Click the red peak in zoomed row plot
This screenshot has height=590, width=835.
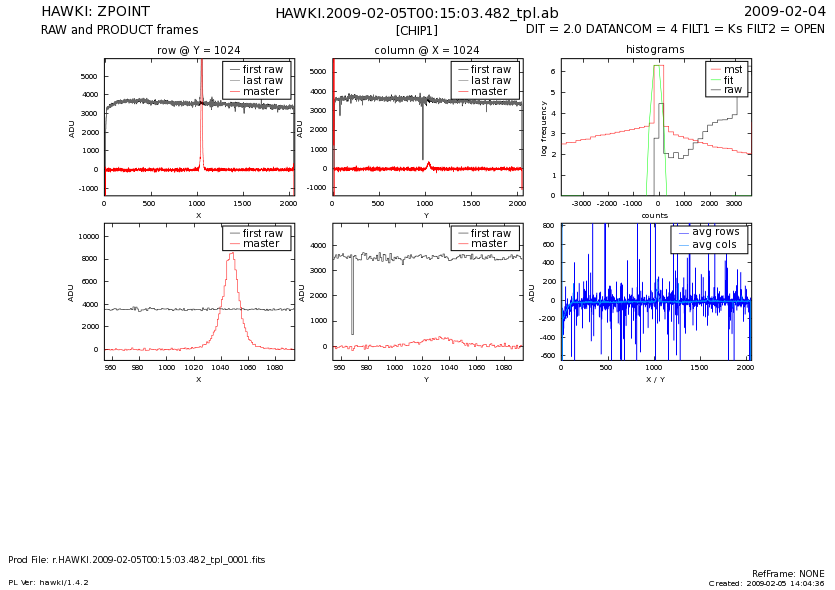click(232, 256)
